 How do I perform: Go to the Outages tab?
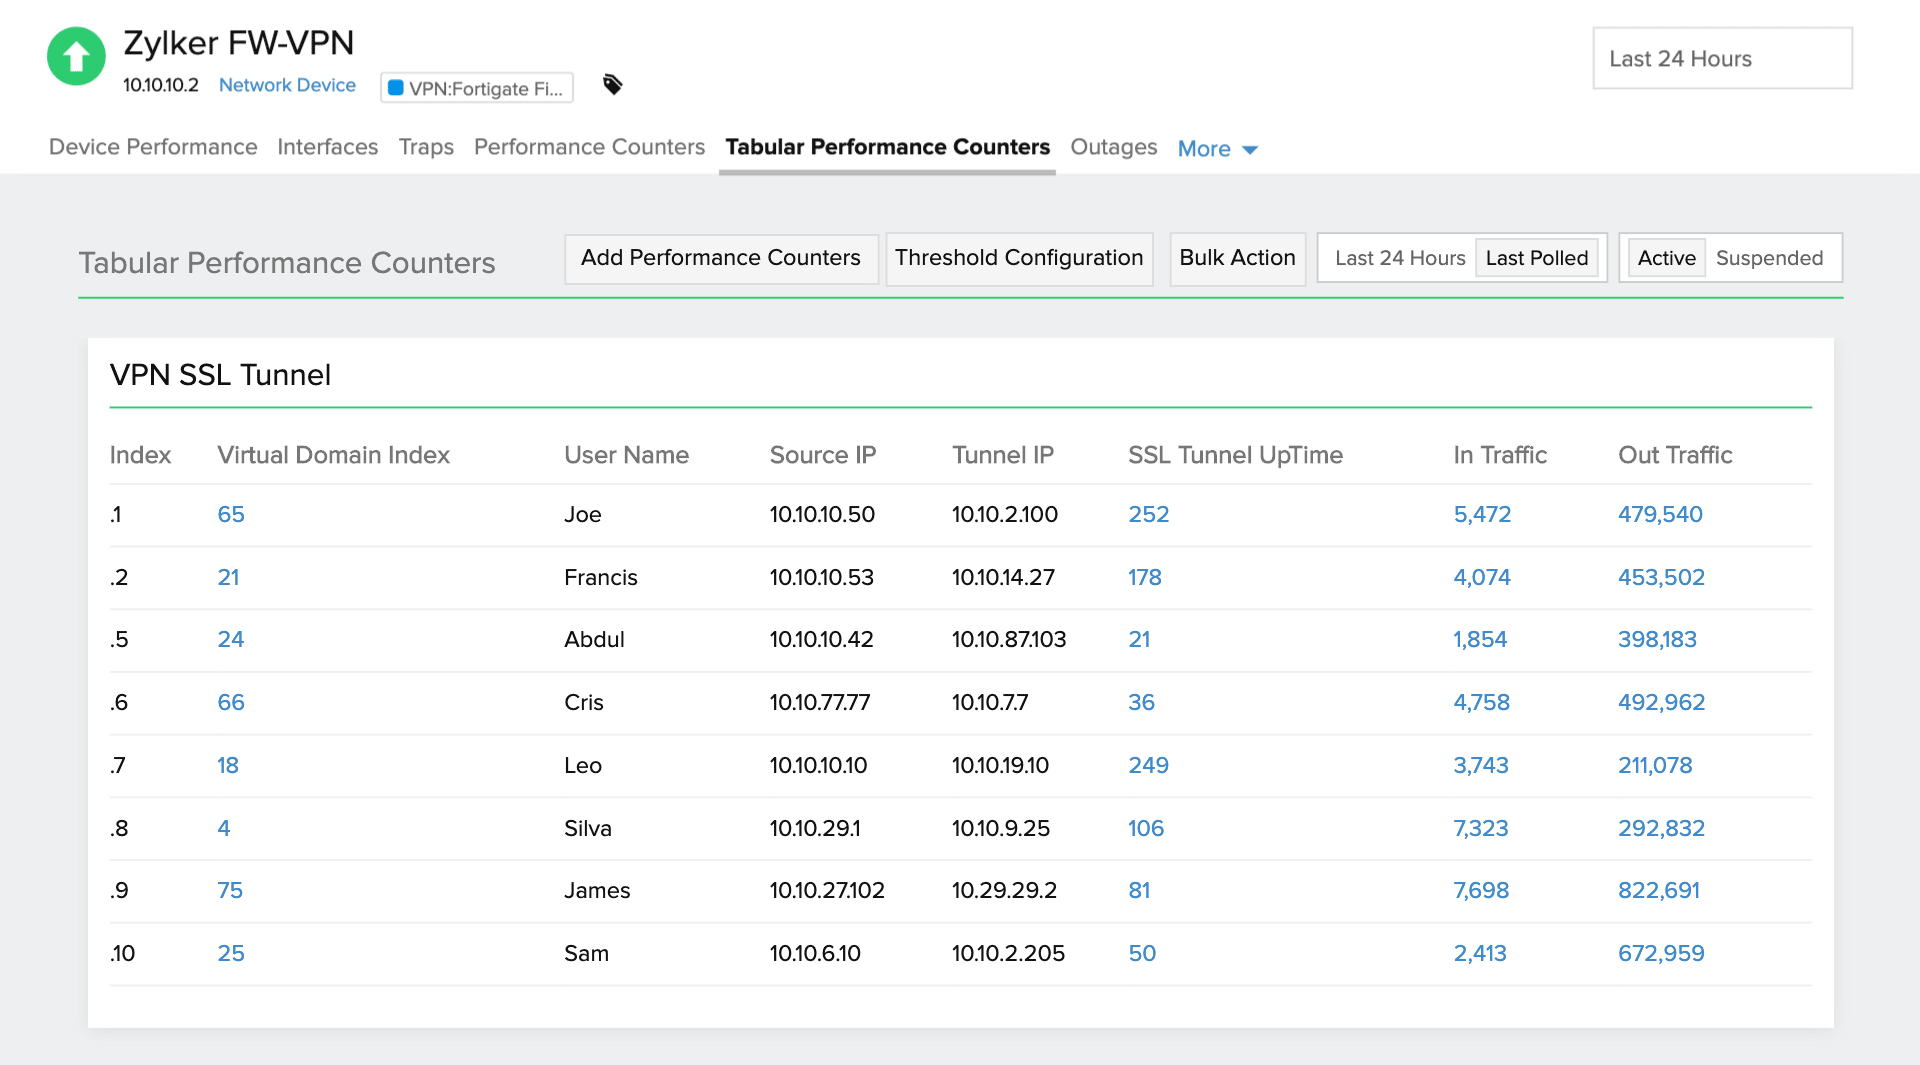[1113, 147]
